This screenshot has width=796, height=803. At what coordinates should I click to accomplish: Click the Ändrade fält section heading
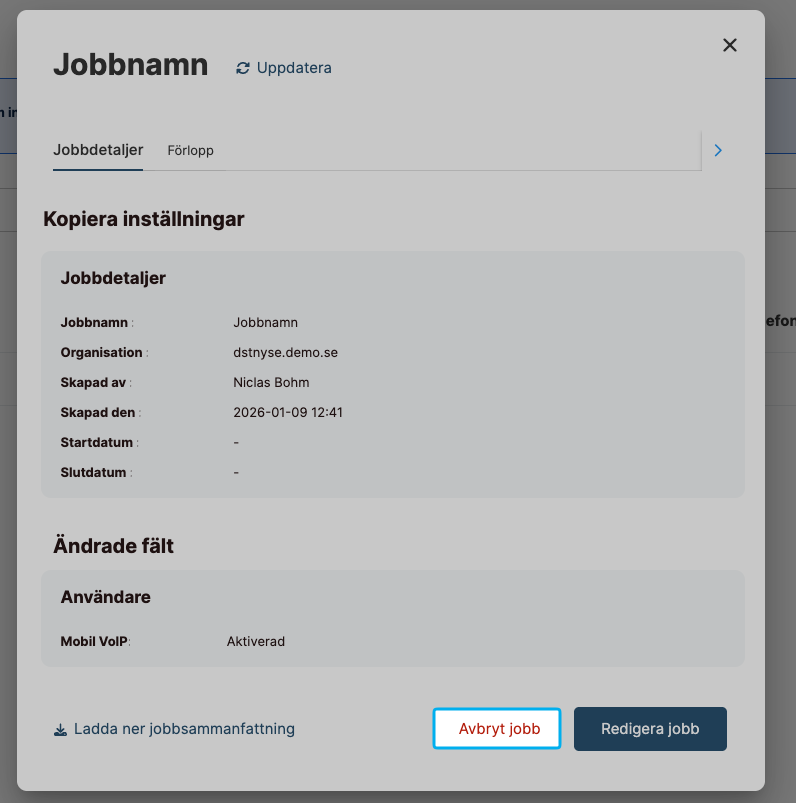[x=113, y=546]
